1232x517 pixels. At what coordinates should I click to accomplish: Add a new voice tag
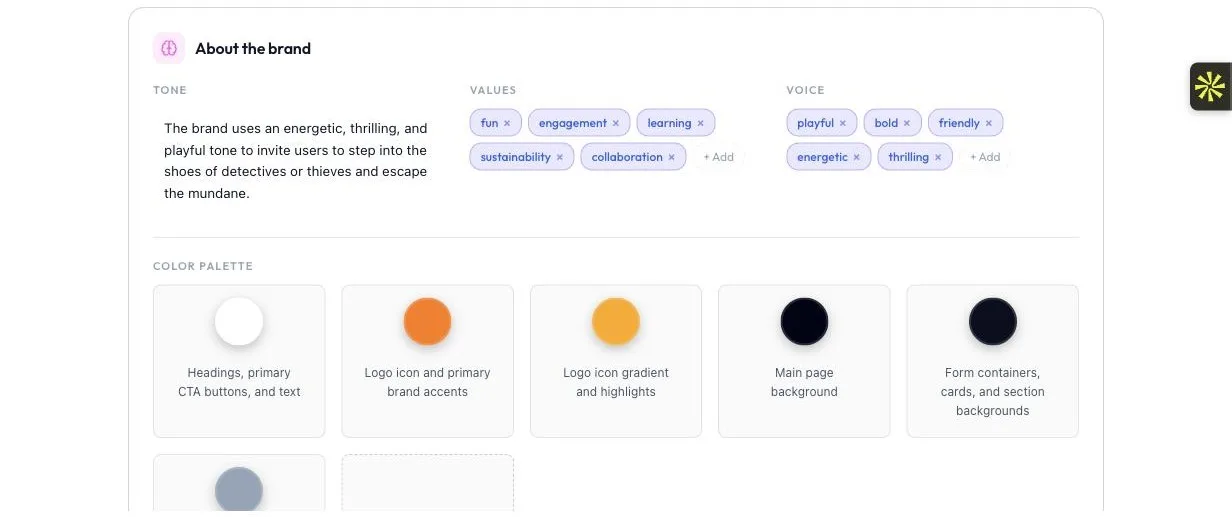985,157
